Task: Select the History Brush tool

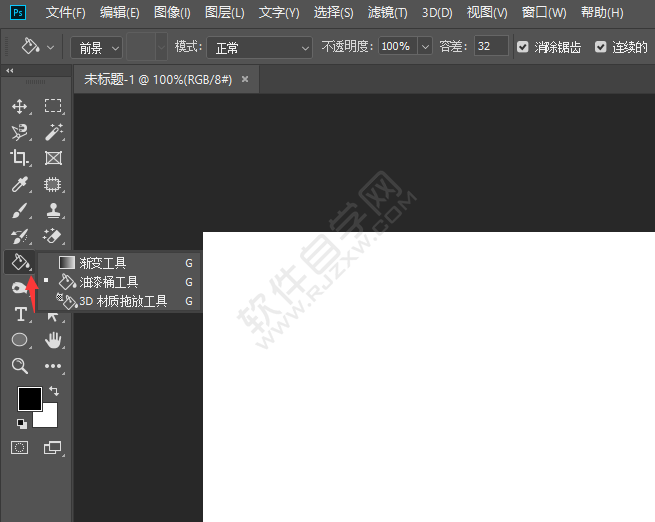Action: point(20,236)
